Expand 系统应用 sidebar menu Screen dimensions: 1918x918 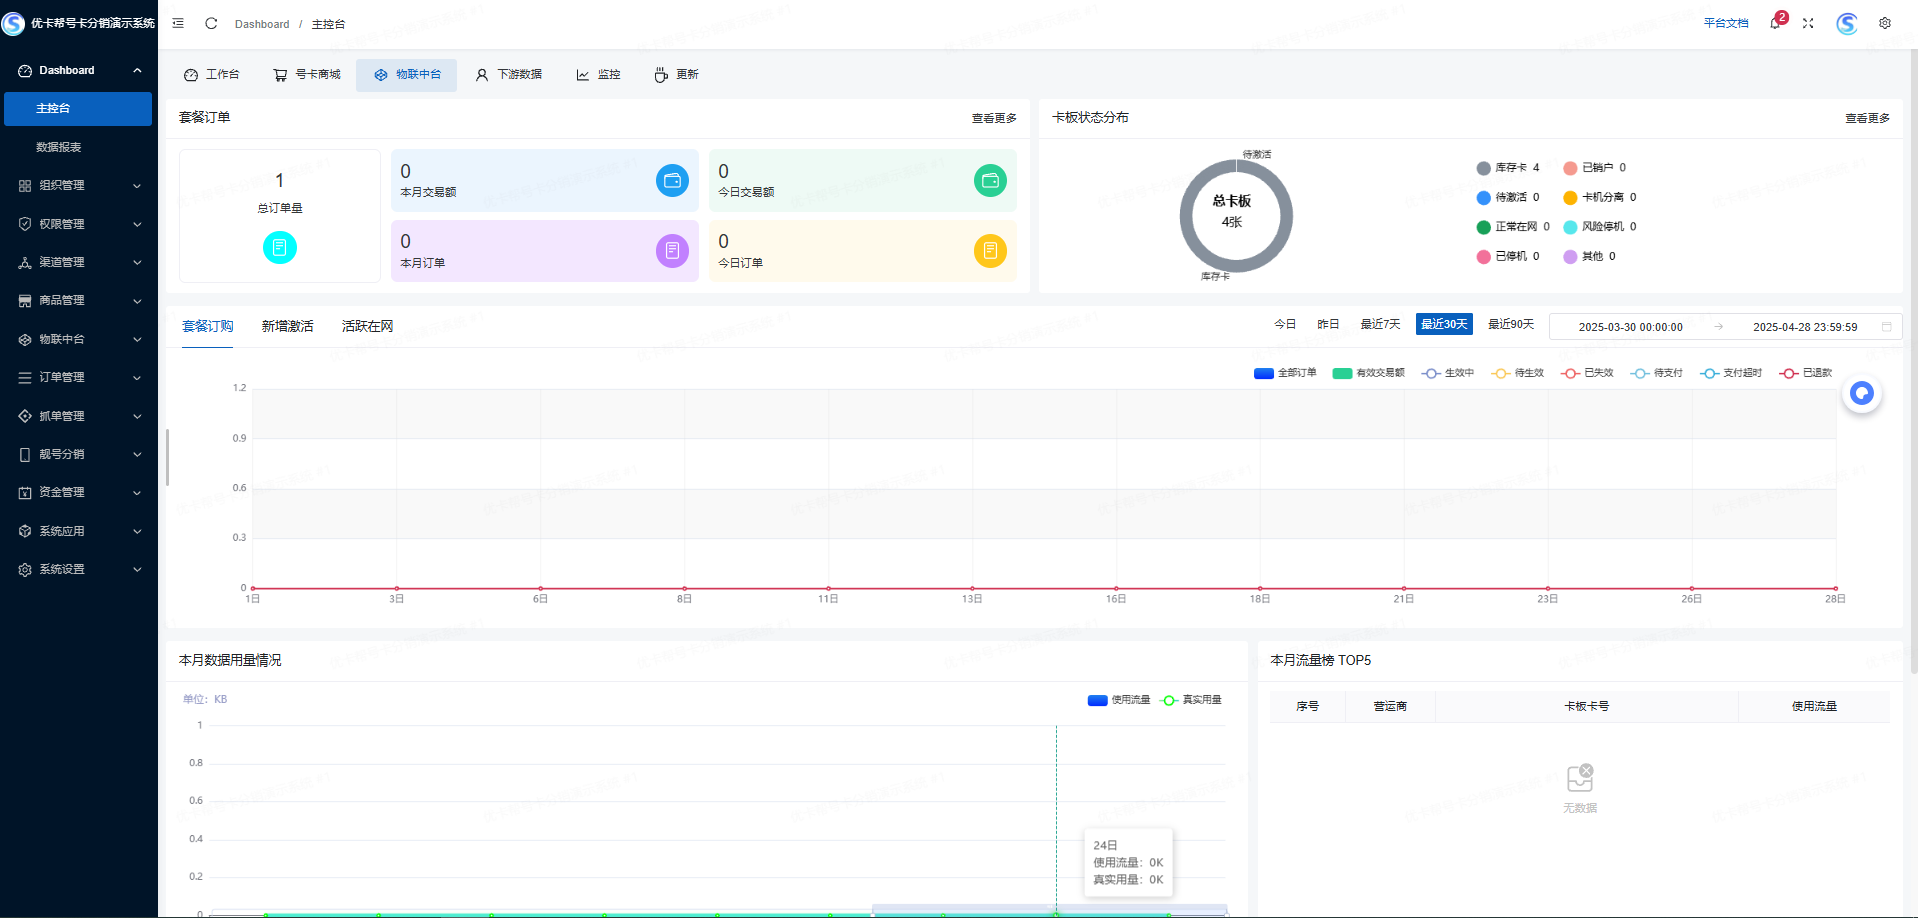click(x=78, y=531)
